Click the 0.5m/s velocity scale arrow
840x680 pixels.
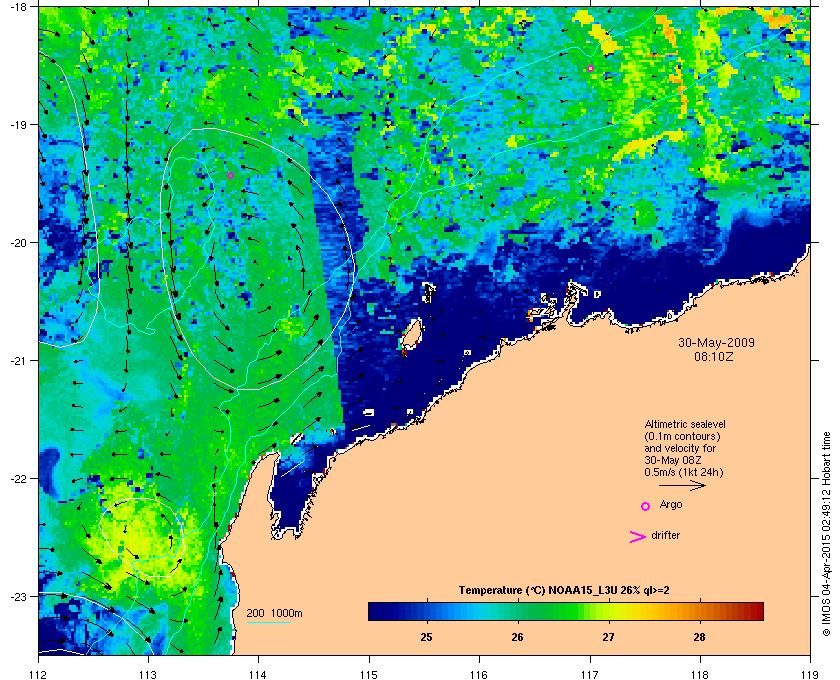(682, 486)
